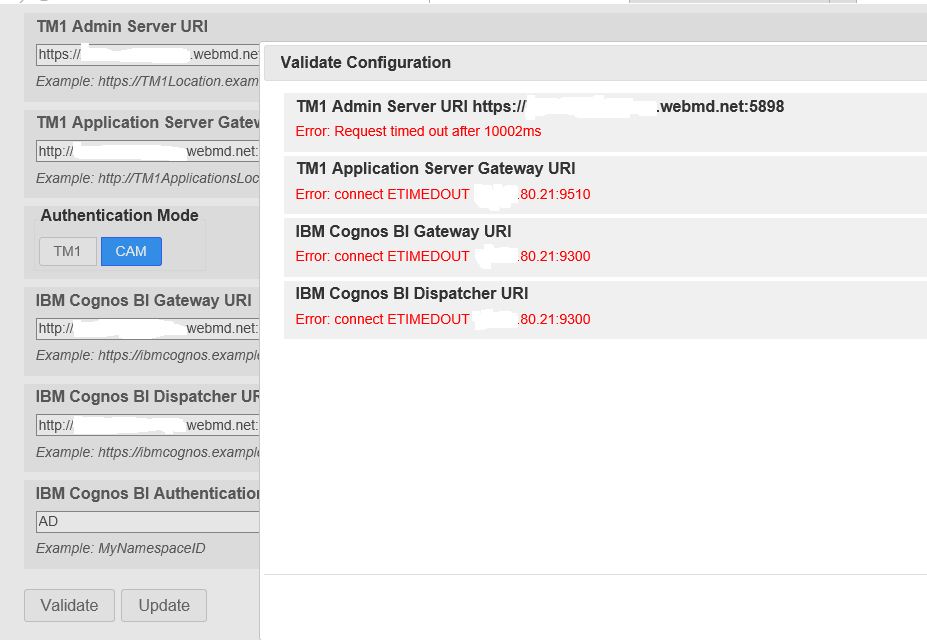The height and width of the screenshot is (640, 927).
Task: Click IBM Cognos BI Gateway URI result heading
Action: pyautogui.click(x=403, y=231)
